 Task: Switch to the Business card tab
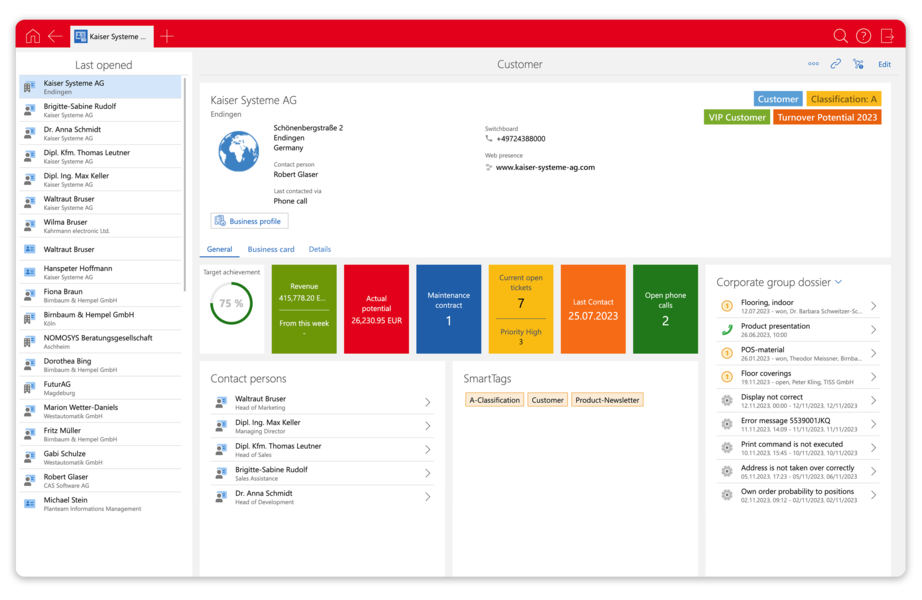pos(271,249)
